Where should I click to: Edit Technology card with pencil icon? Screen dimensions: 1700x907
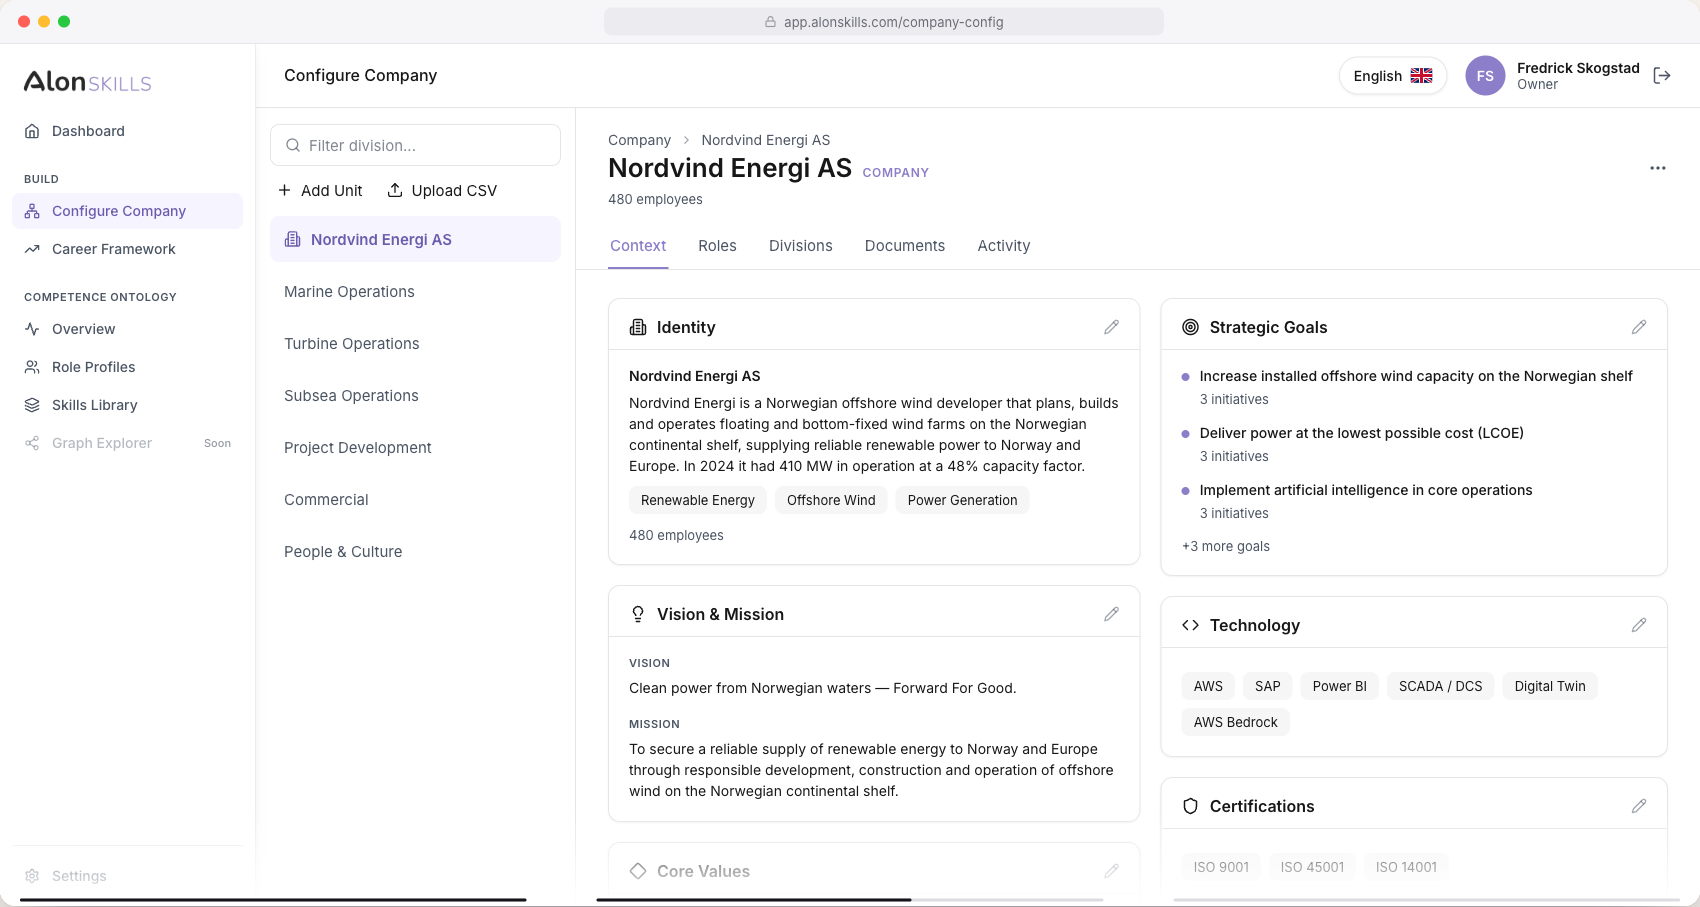tap(1639, 625)
